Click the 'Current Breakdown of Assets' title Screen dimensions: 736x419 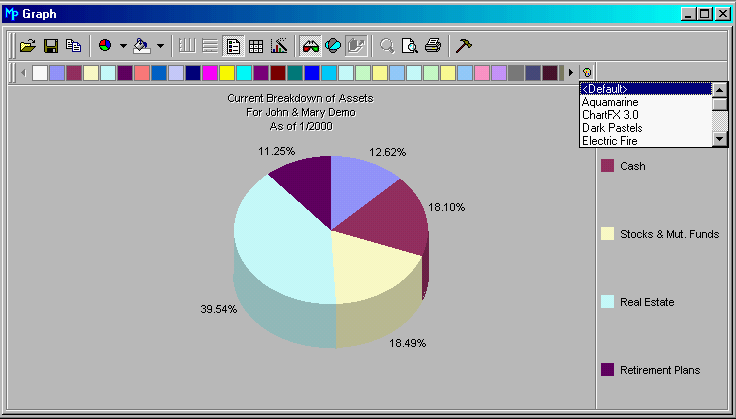point(300,98)
